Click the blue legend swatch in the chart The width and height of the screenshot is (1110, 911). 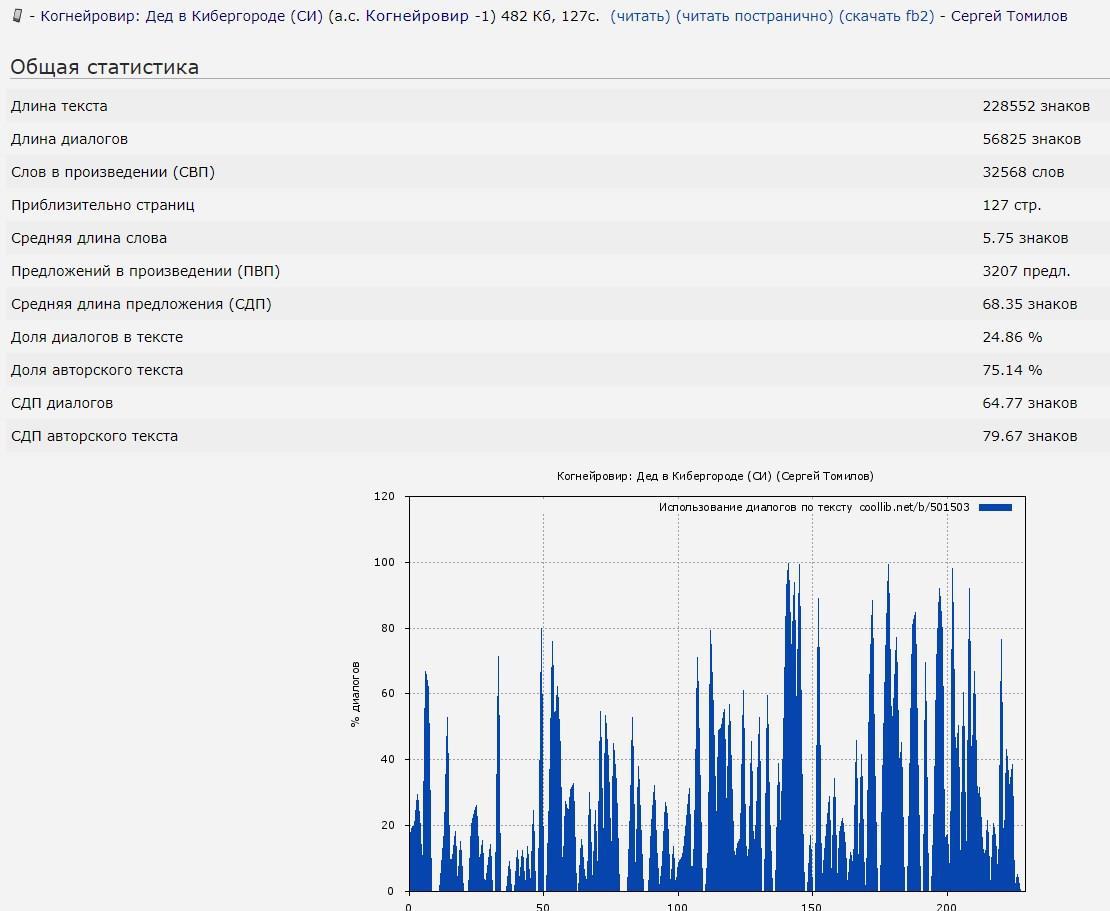click(995, 507)
